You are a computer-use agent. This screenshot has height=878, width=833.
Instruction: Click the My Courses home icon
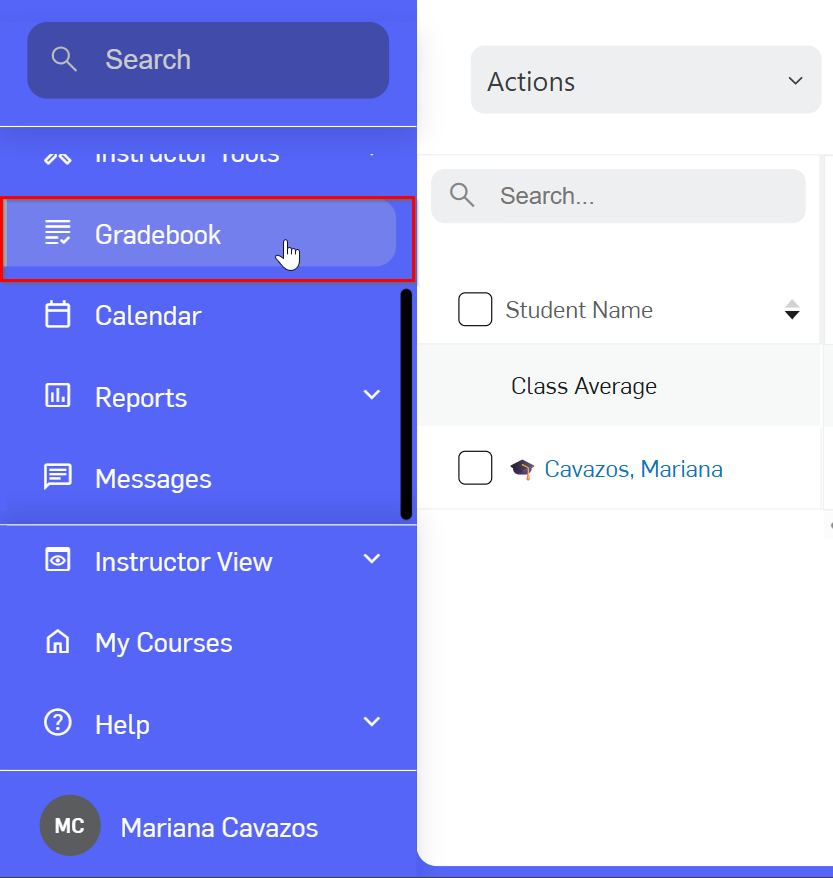point(58,641)
